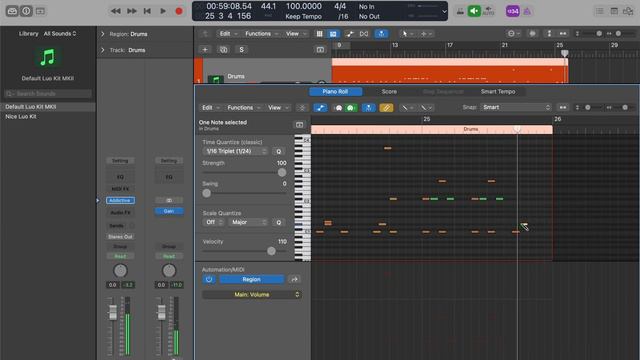Click the MIDI In icon in Piano Roll
Screen dimensions: 640x360
point(338,107)
